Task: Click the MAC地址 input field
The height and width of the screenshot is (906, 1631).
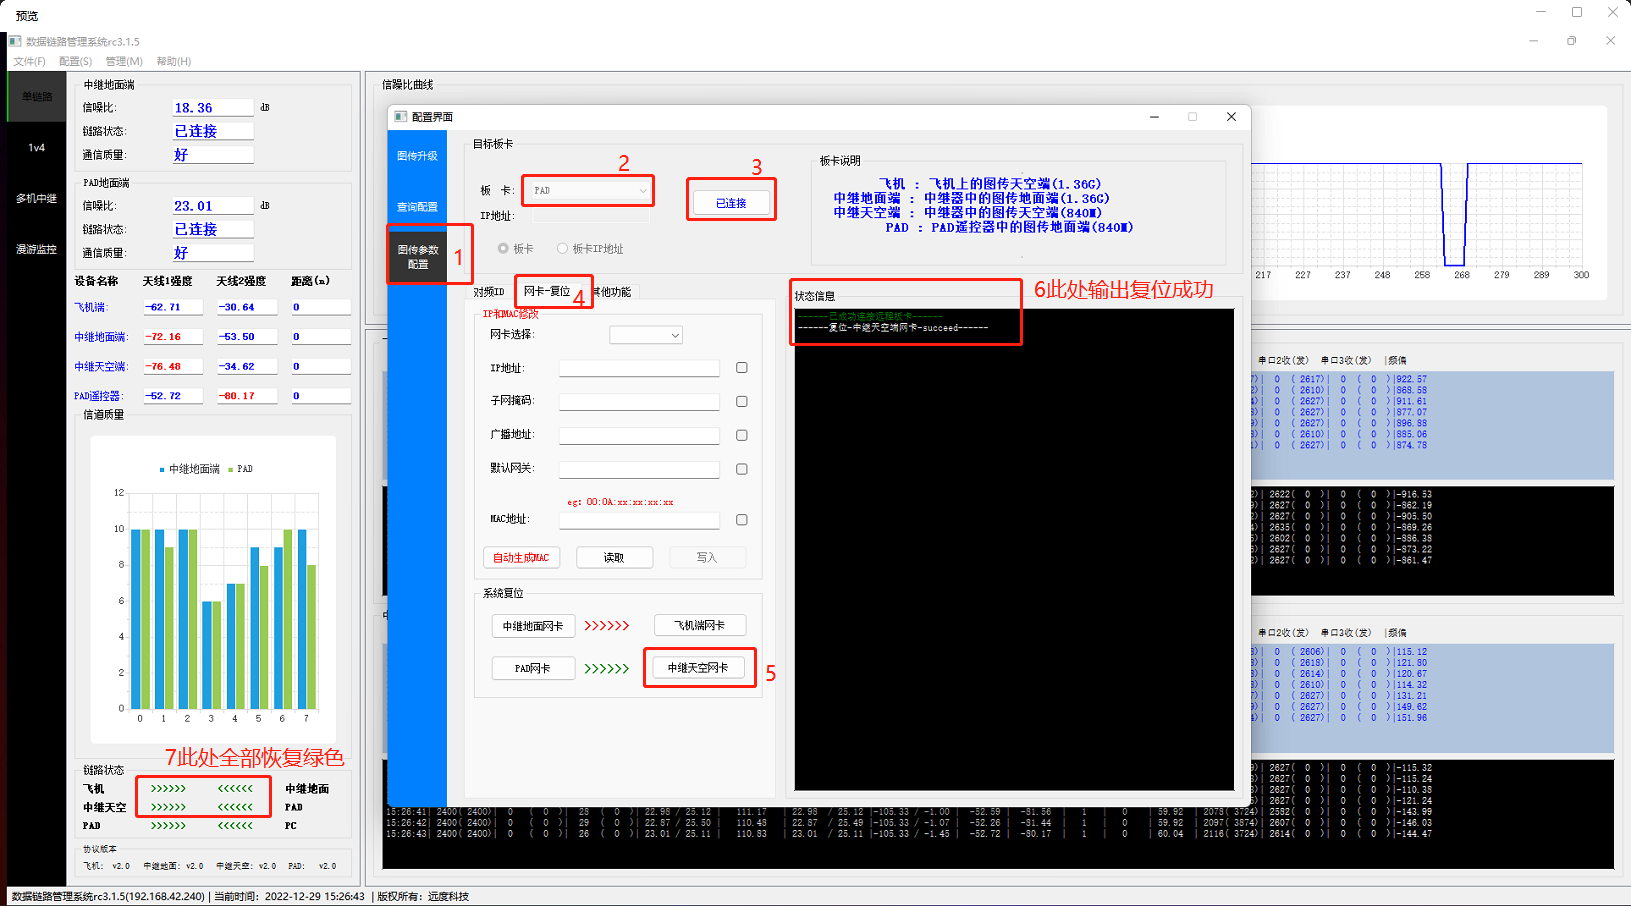Action: point(639,520)
